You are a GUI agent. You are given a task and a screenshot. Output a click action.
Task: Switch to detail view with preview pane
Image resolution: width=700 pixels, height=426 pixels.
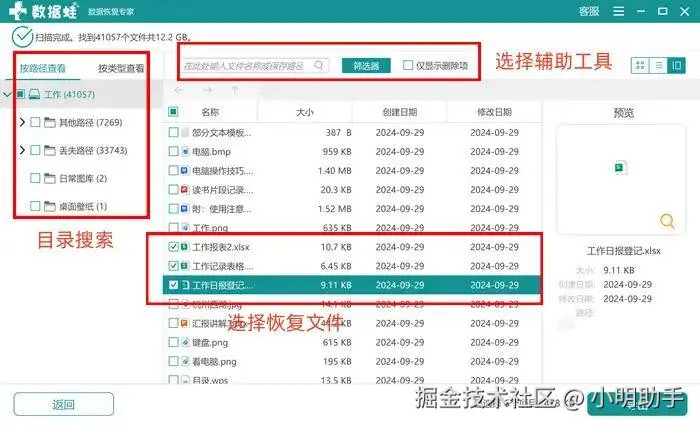[x=676, y=66]
